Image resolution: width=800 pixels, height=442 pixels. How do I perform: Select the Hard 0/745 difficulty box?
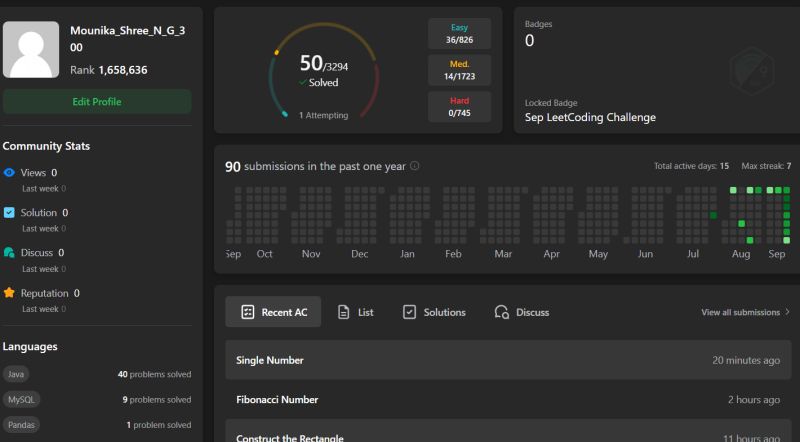point(459,106)
